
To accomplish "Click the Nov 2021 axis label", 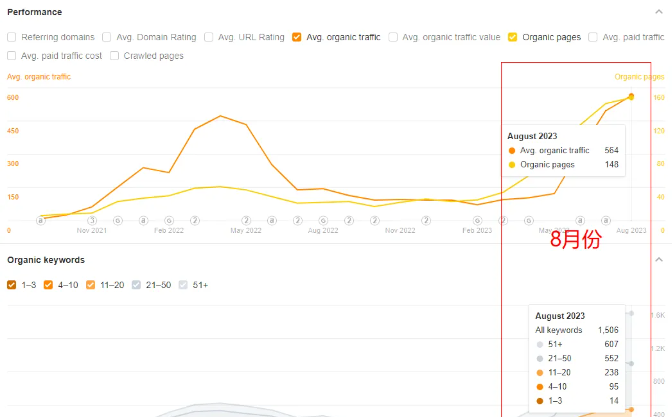I will coord(92,231).
